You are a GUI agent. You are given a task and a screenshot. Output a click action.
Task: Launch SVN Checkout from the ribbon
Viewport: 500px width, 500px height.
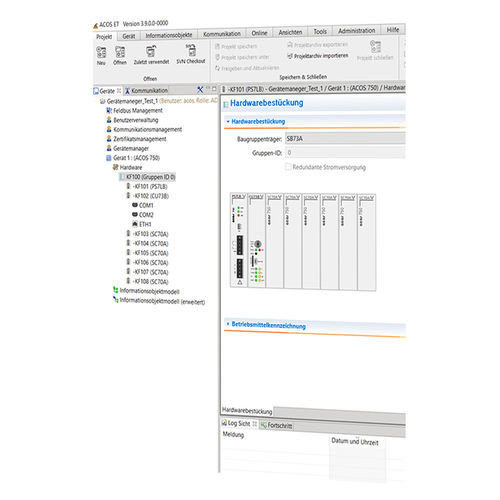(191, 54)
